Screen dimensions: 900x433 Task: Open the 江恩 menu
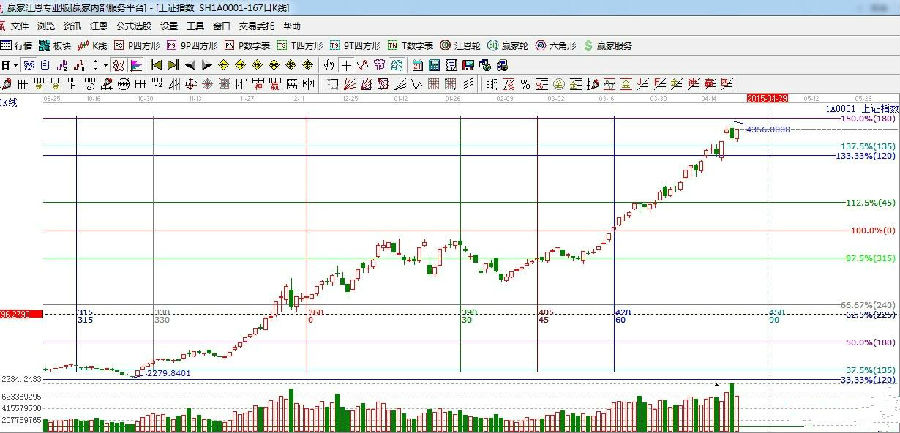click(x=97, y=25)
